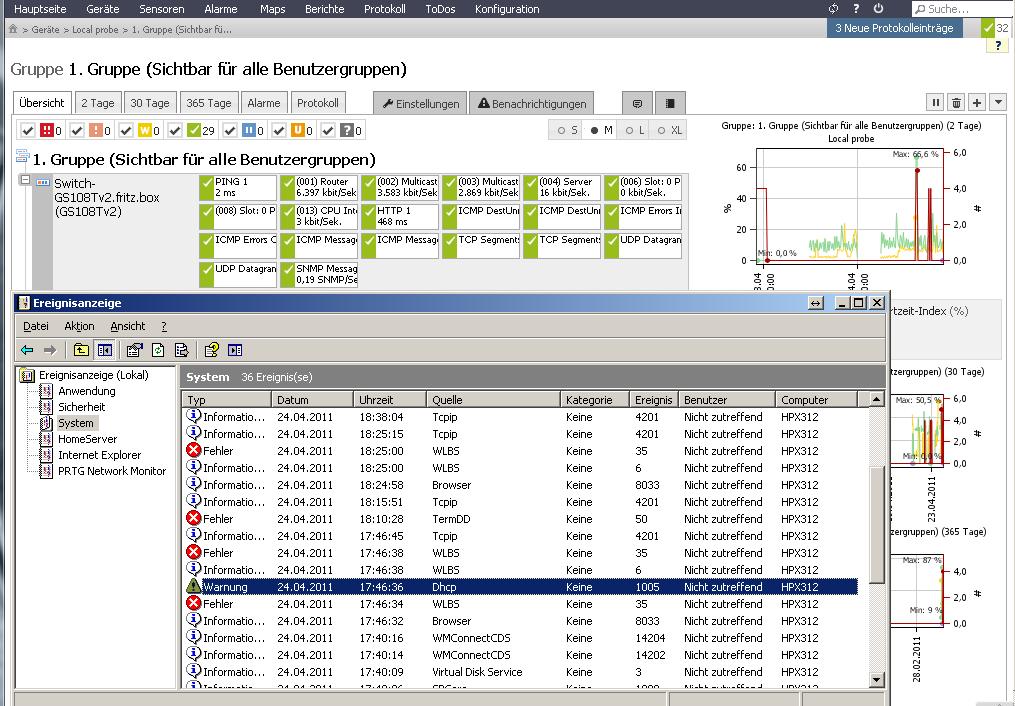Open the Ansicht menu in Ereignisanzeige
The width and height of the screenshot is (1015, 706).
[128, 326]
